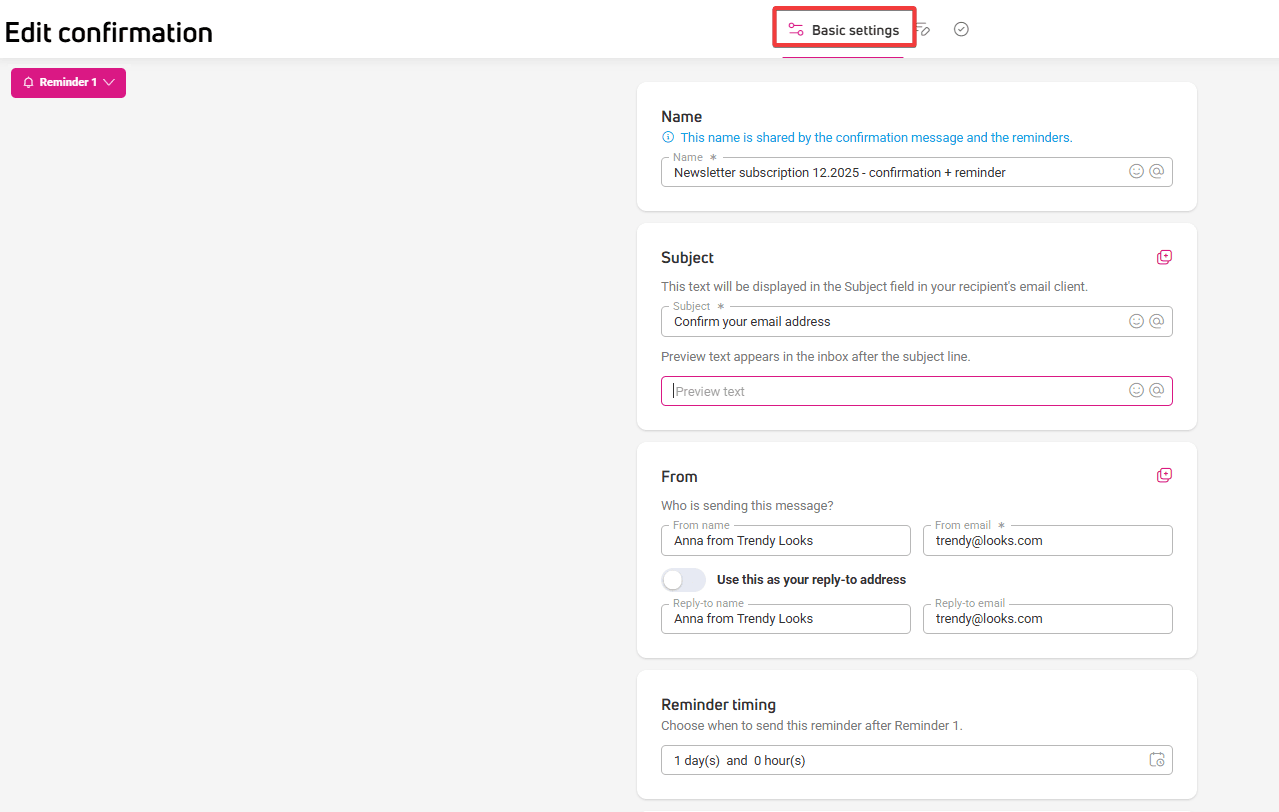
Task: Click the From email input field
Action: tap(1047, 541)
